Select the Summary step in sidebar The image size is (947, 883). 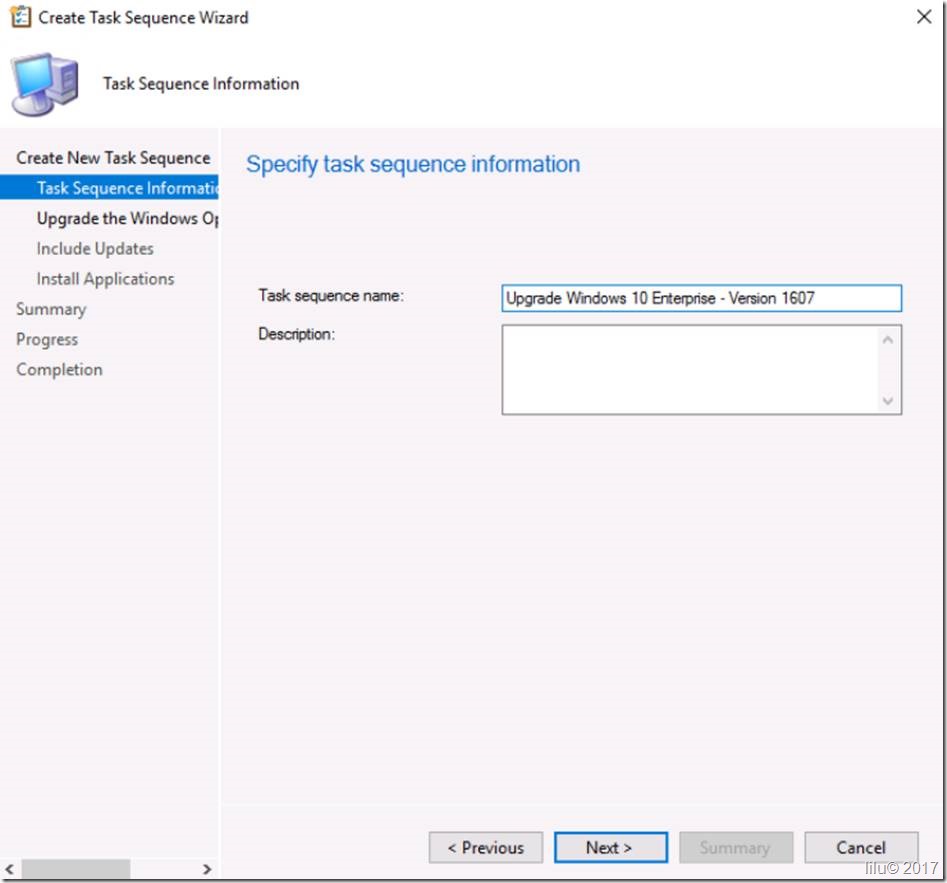pyautogui.click(x=51, y=309)
